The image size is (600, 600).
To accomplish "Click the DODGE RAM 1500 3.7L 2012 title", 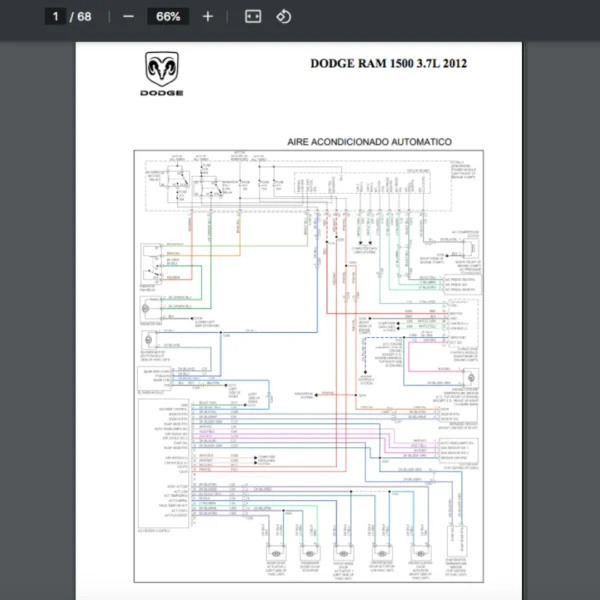I will point(388,64).
